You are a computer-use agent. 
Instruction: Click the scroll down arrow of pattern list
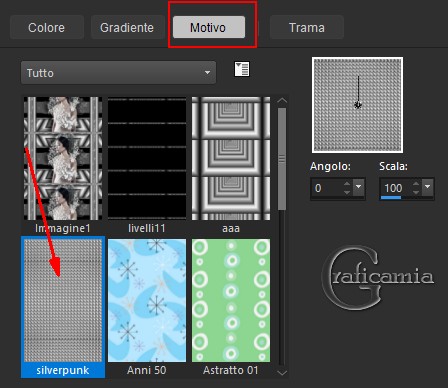point(282,373)
